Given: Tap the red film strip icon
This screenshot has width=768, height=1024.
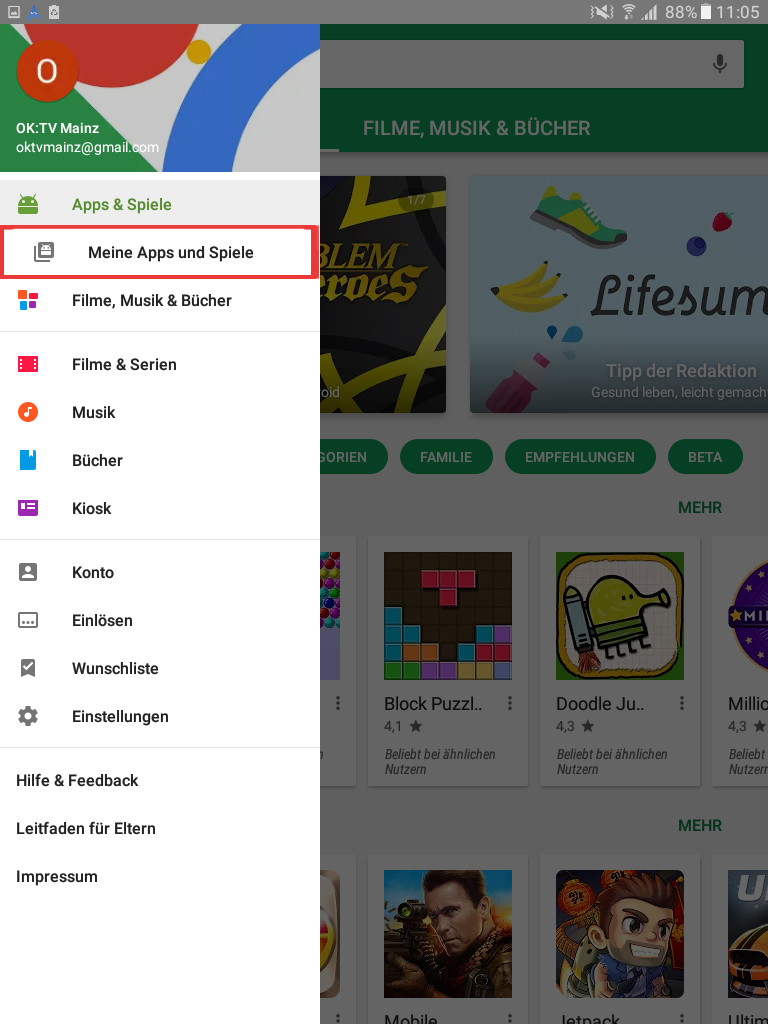Looking at the screenshot, I should tap(27, 364).
